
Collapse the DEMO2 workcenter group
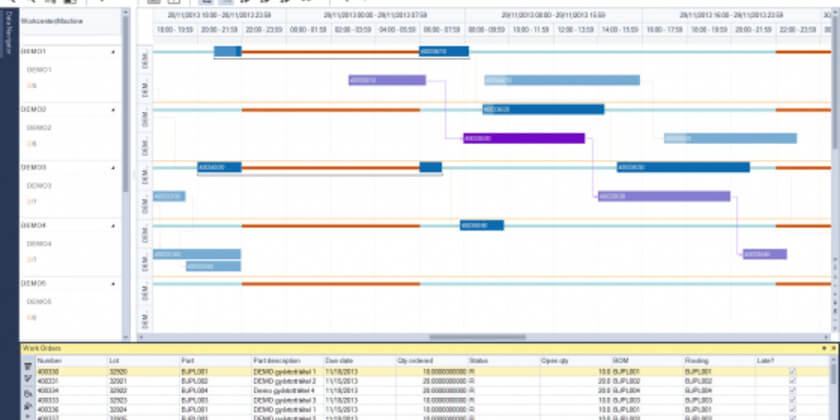pos(112,109)
